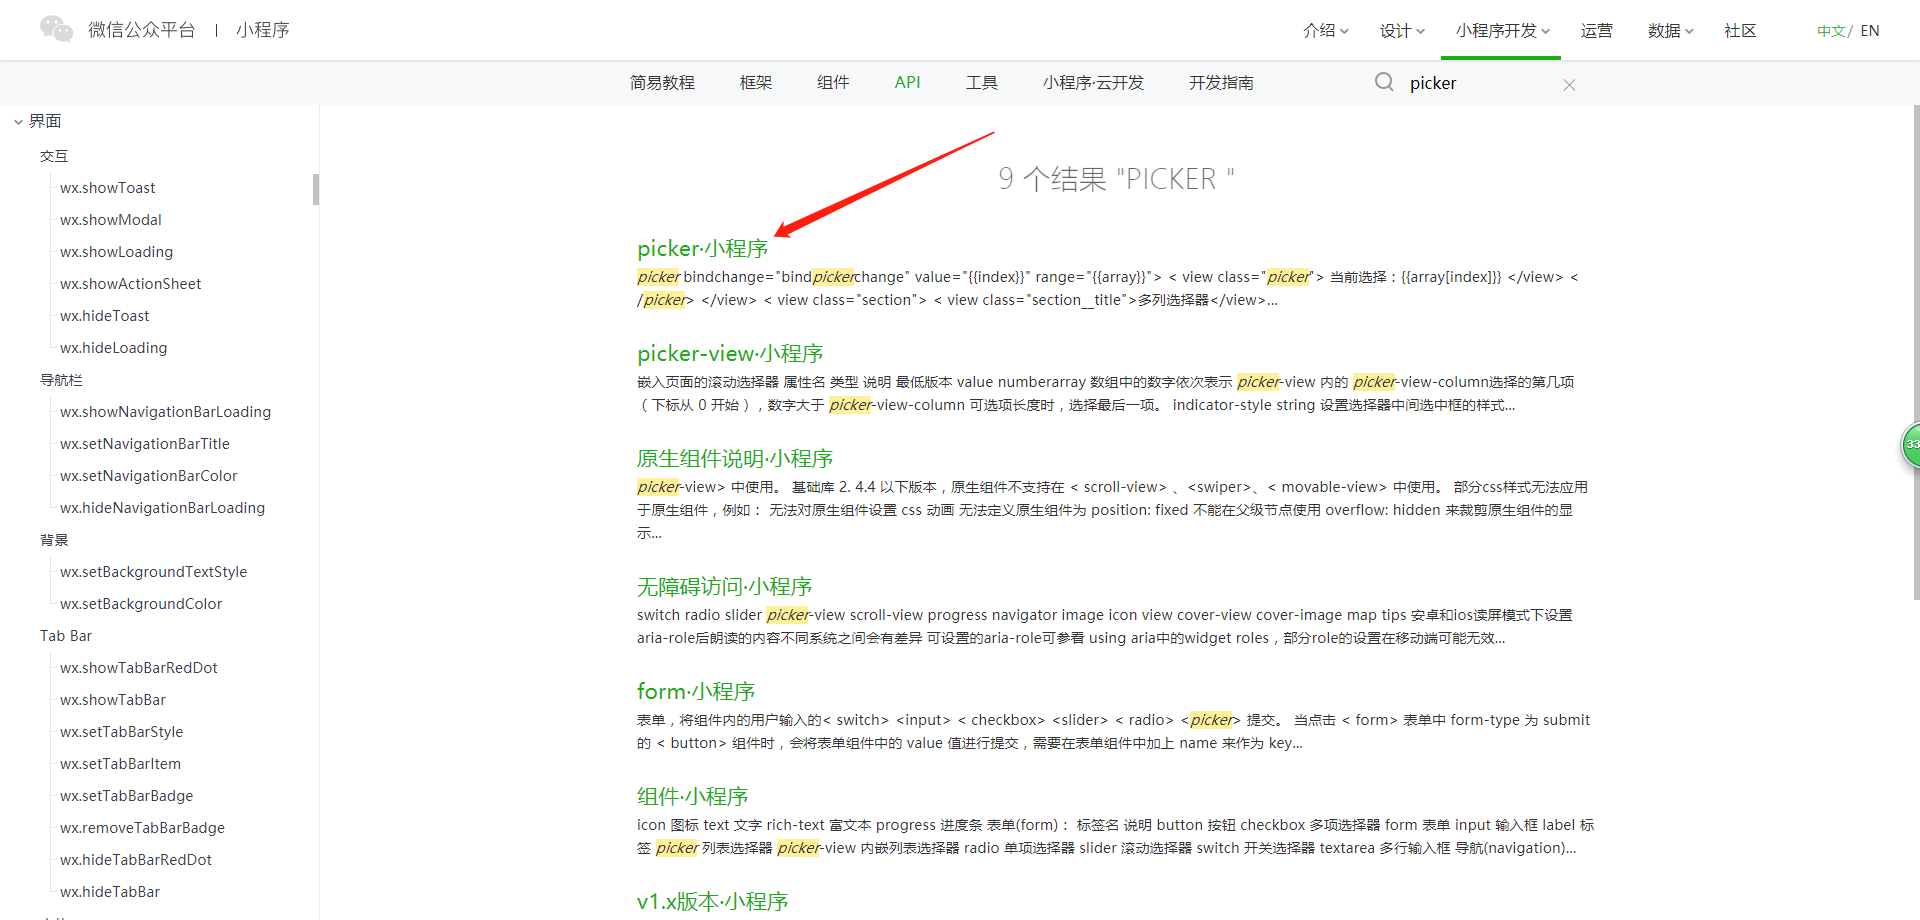Open the 框架 tab
This screenshot has height=920, width=1920.
click(756, 83)
